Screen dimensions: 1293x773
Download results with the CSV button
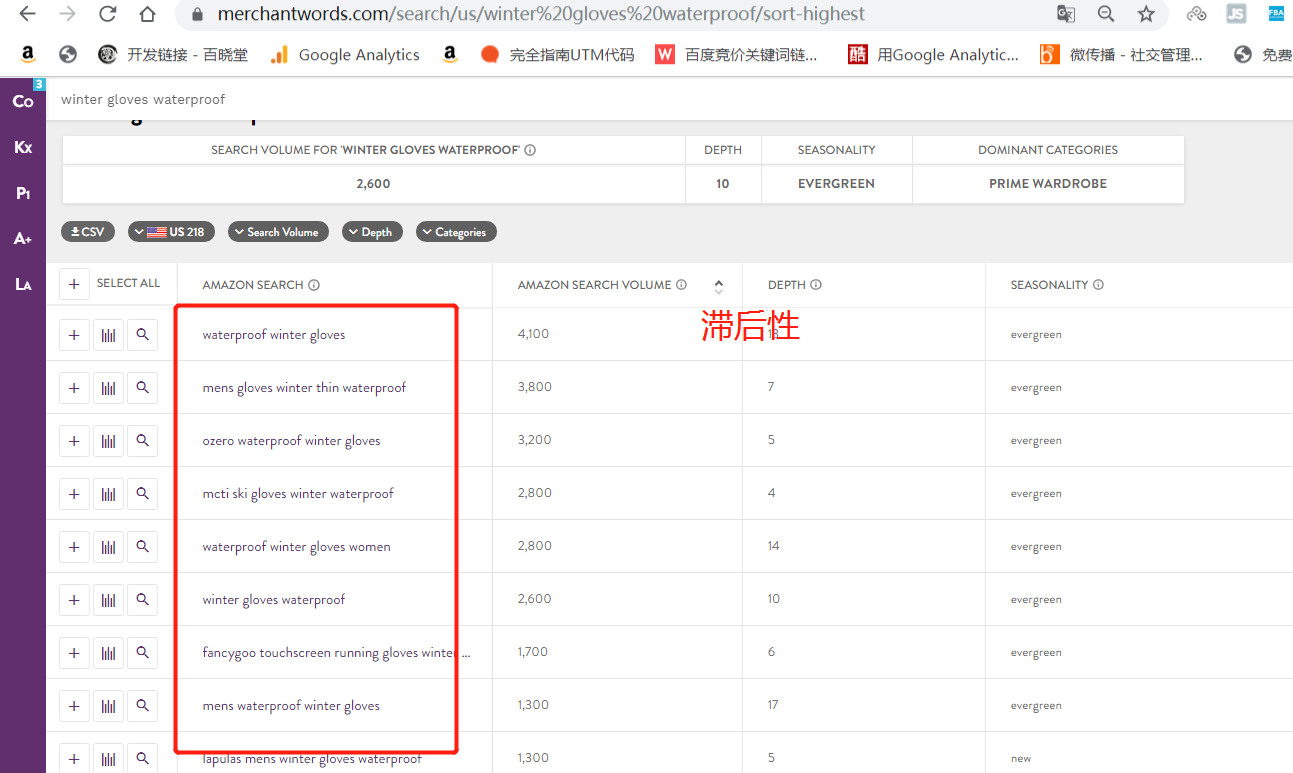pyautogui.click(x=88, y=232)
